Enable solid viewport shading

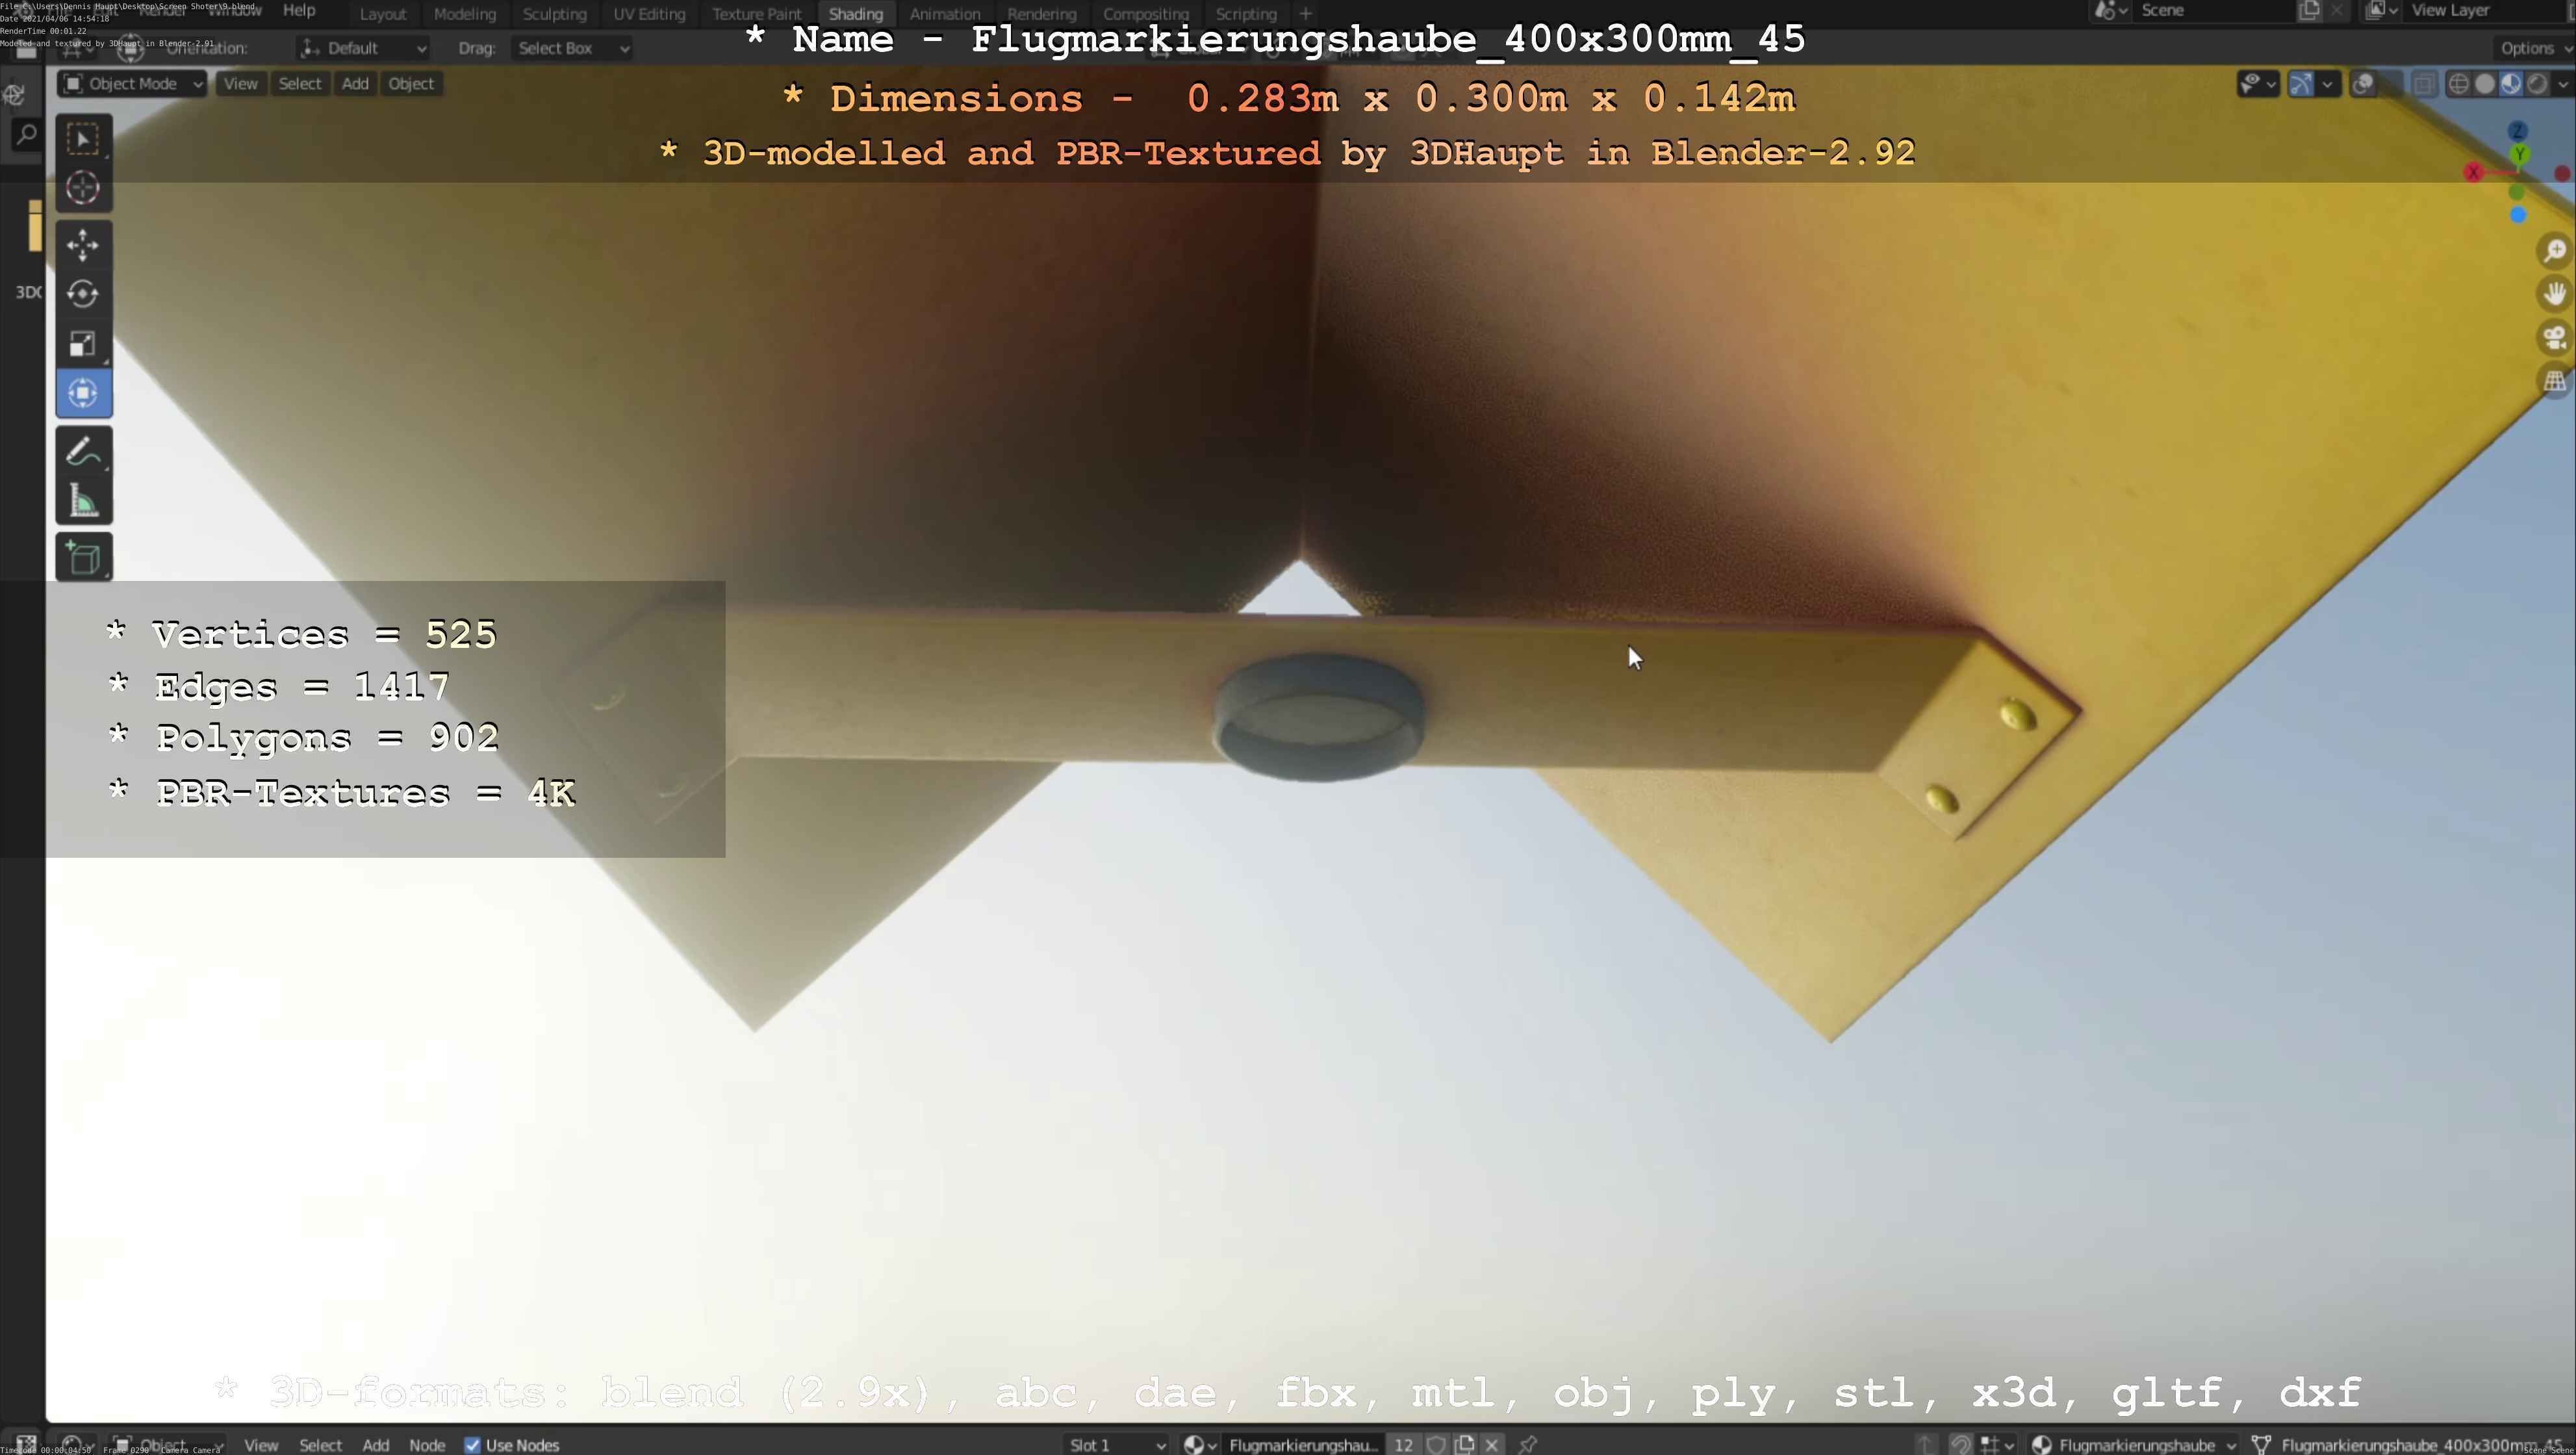[x=2484, y=84]
